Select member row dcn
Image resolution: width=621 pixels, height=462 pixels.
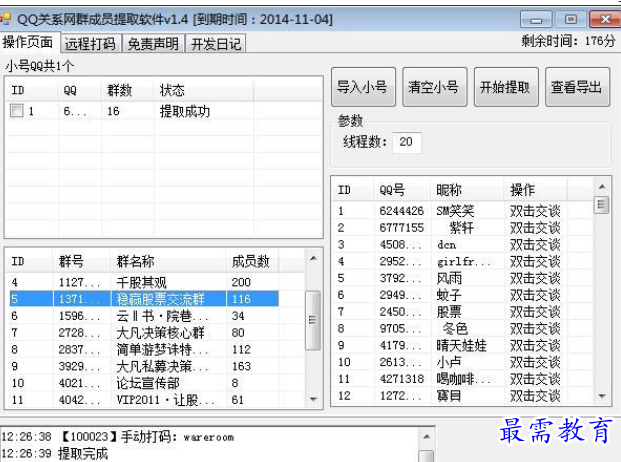tap(451, 245)
